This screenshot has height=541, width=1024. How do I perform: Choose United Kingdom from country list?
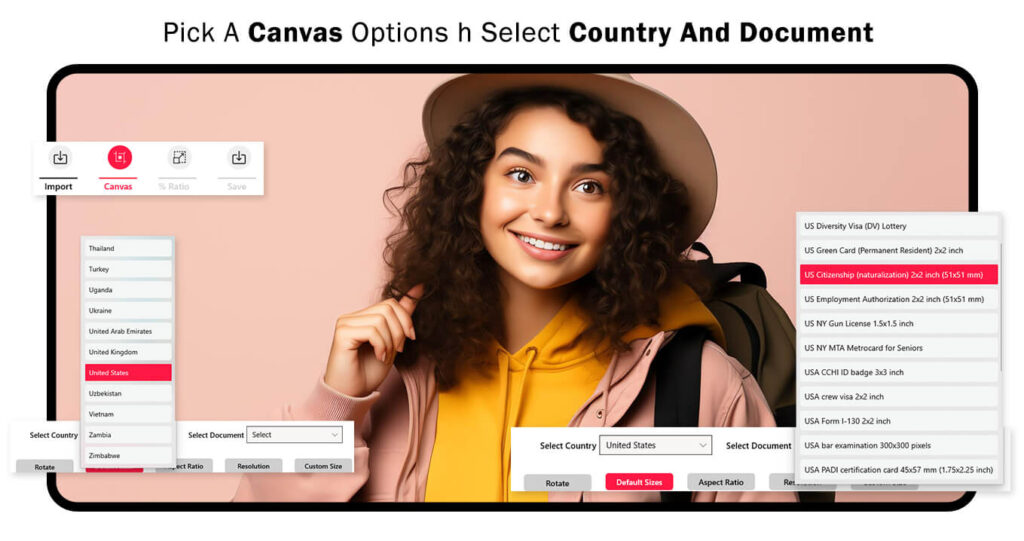tap(128, 352)
